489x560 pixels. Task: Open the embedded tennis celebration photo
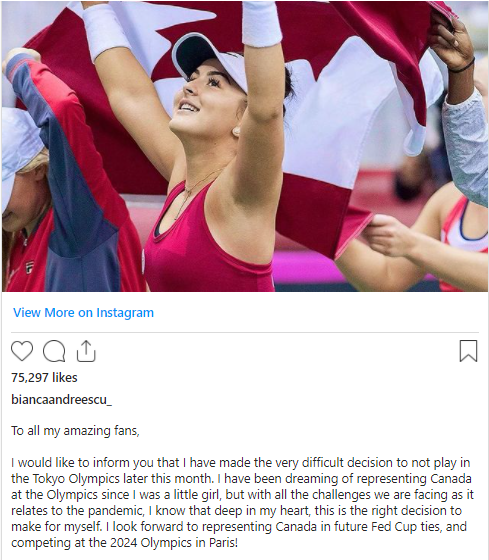(245, 146)
